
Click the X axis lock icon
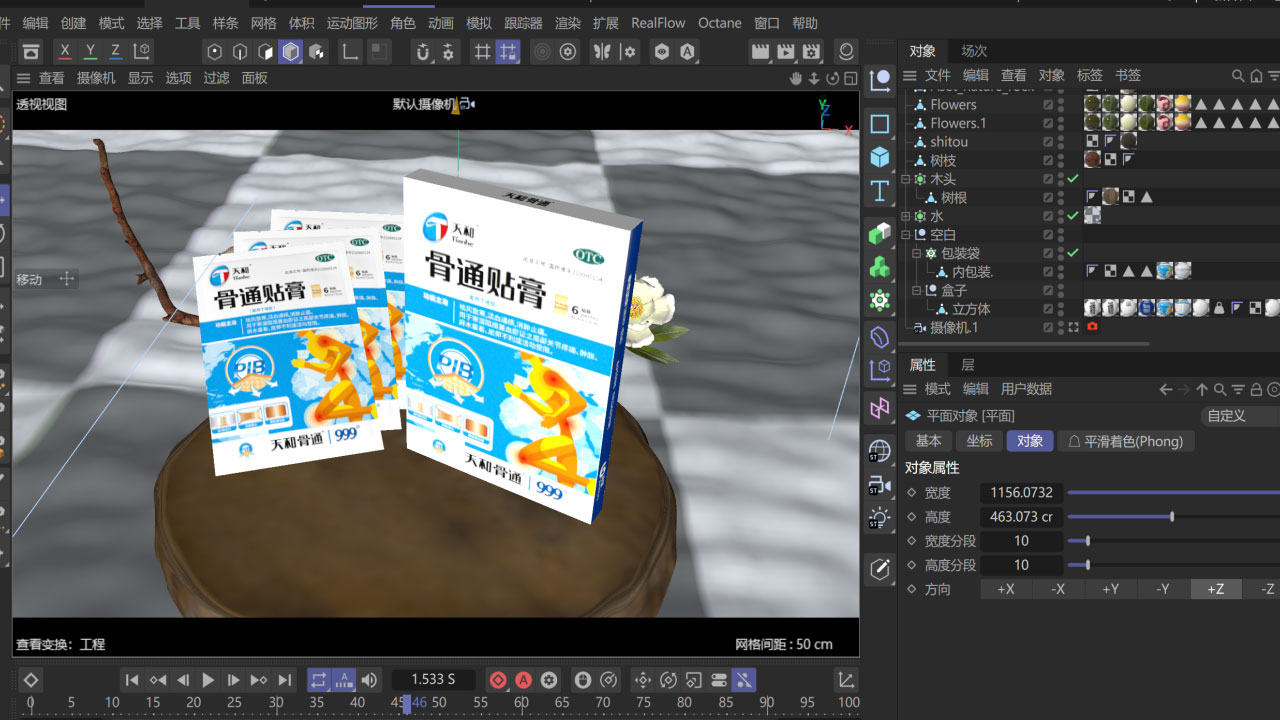pyautogui.click(x=65, y=51)
